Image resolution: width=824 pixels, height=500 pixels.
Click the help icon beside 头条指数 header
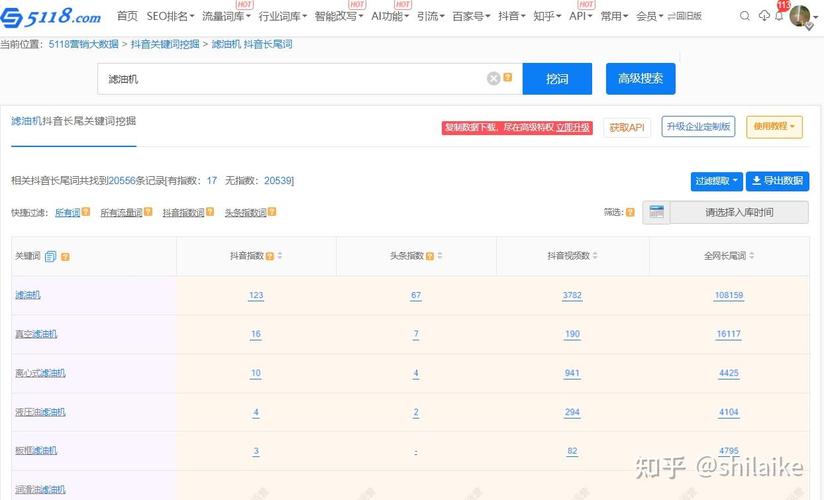[430, 256]
